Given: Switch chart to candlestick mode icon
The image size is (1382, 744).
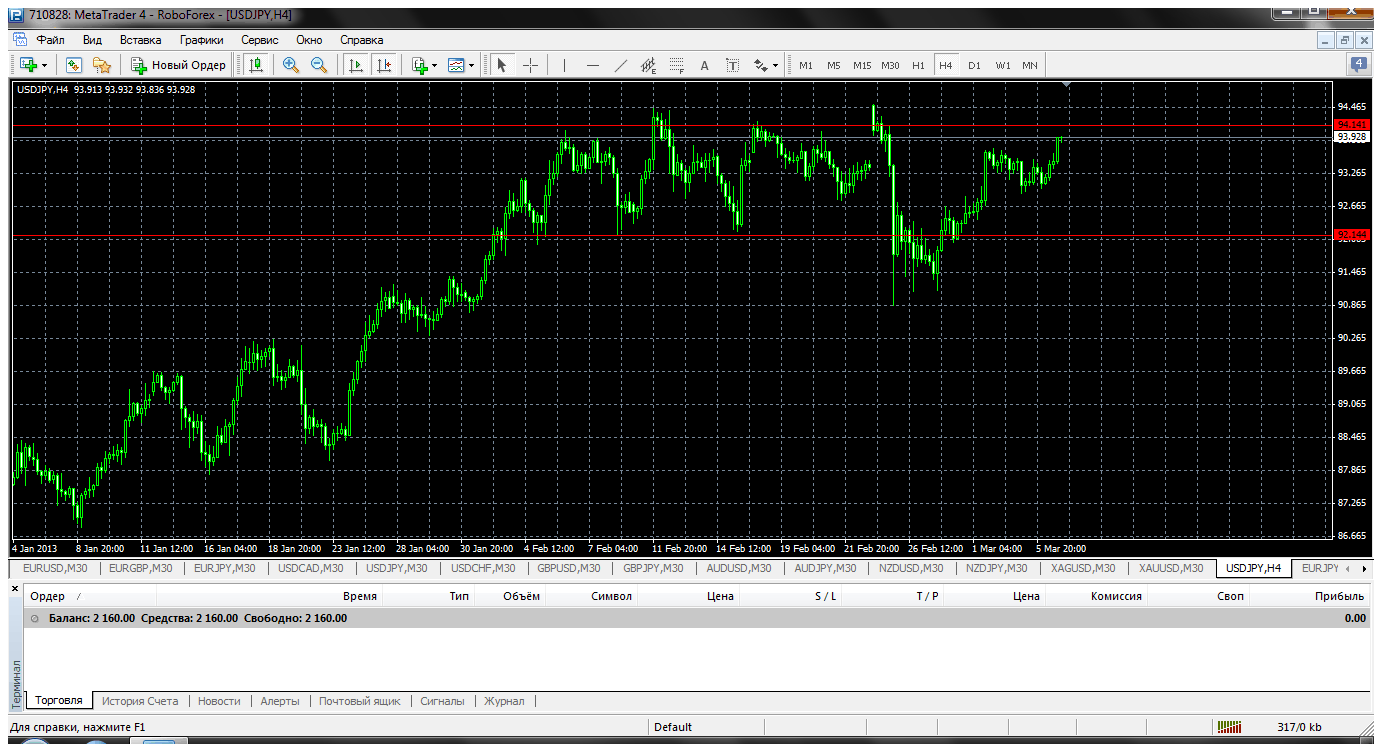Looking at the screenshot, I should tap(256, 65).
